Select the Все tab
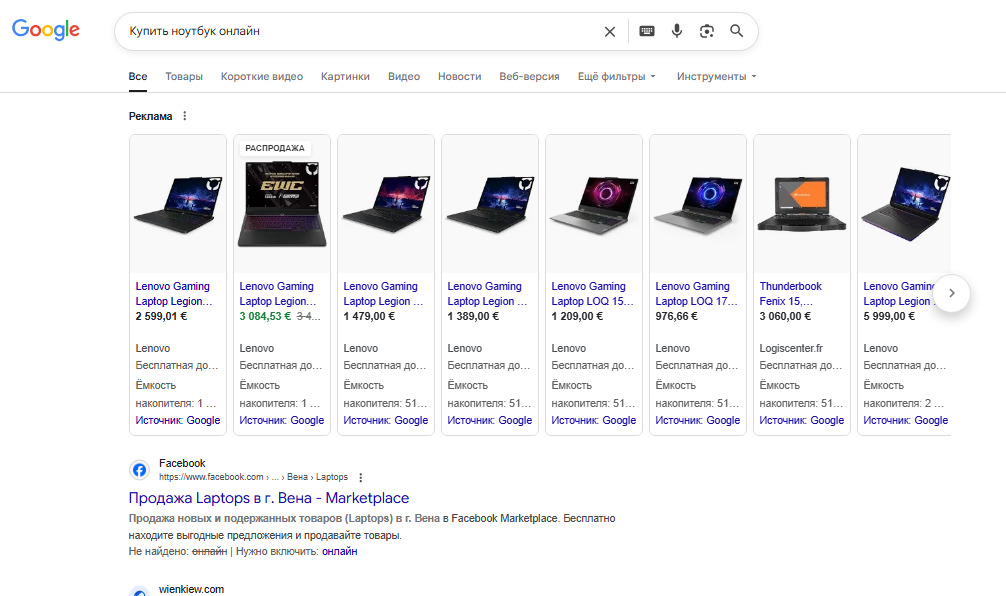The height and width of the screenshot is (596, 1006). coord(138,76)
